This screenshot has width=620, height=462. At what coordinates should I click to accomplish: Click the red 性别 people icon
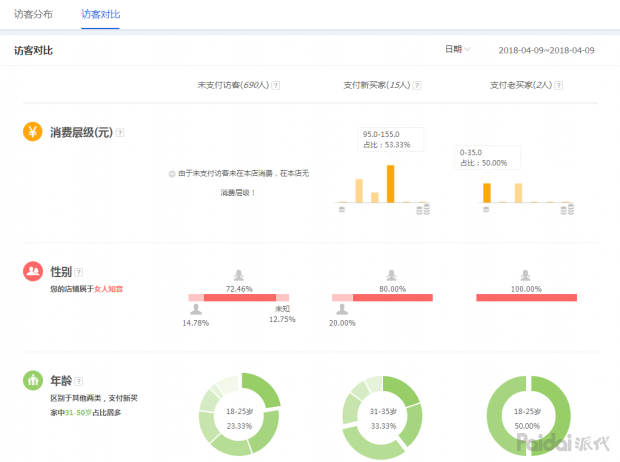tap(32, 271)
